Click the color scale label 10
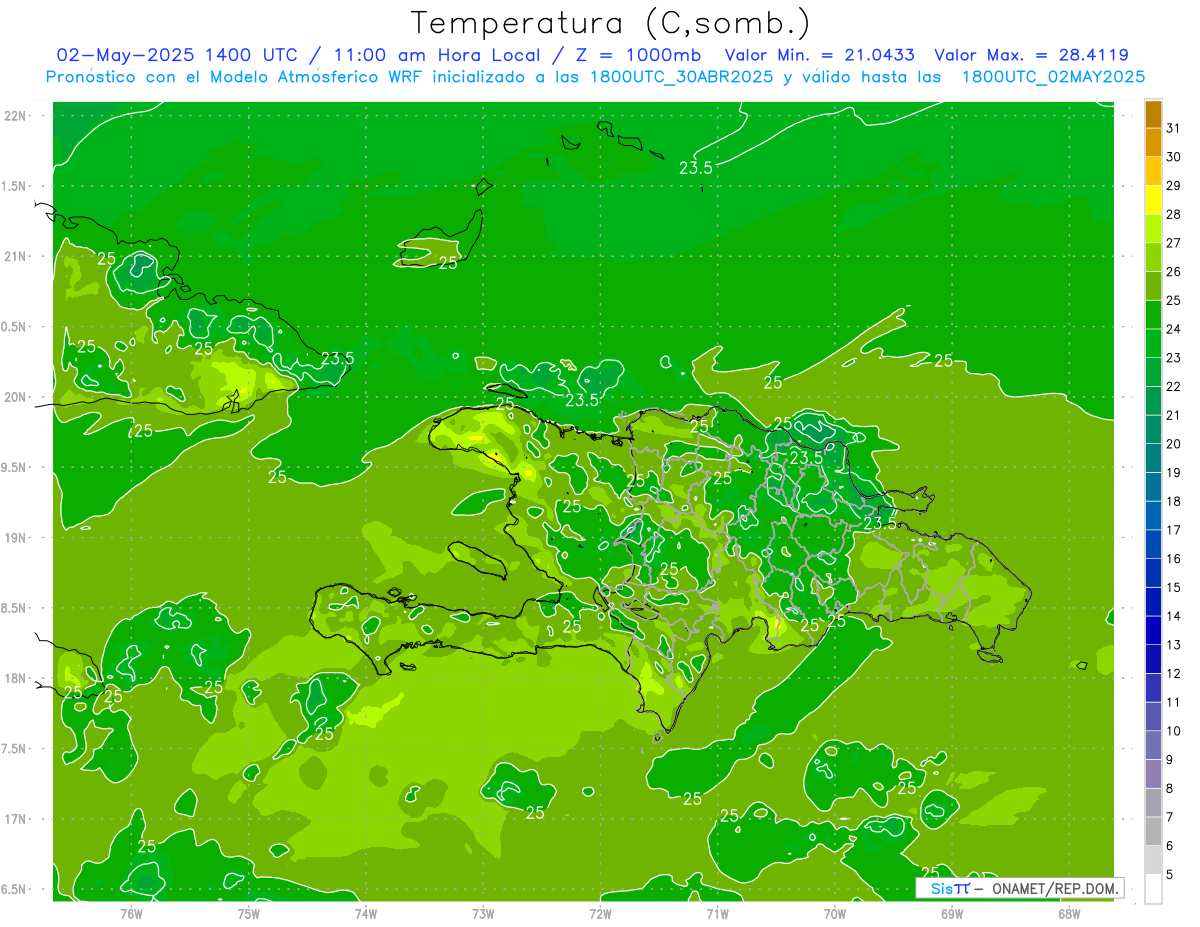1200x927 pixels. pos(1174,731)
